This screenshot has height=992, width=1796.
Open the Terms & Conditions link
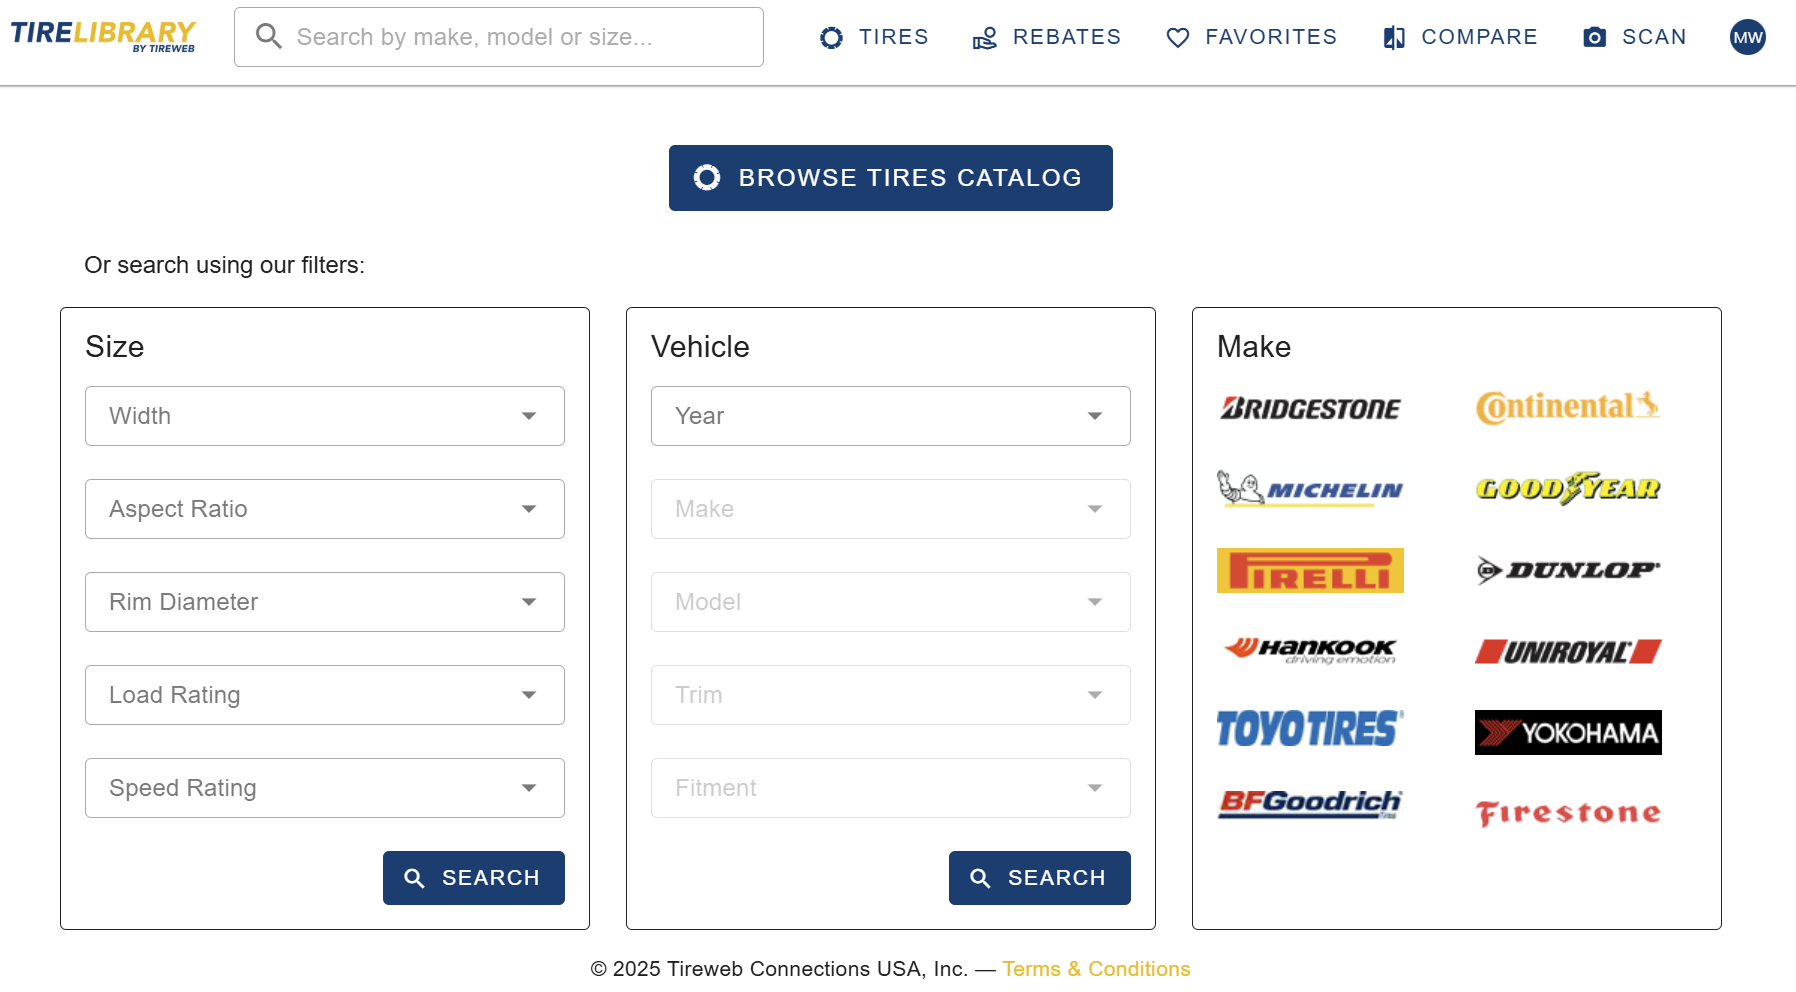(x=1096, y=969)
